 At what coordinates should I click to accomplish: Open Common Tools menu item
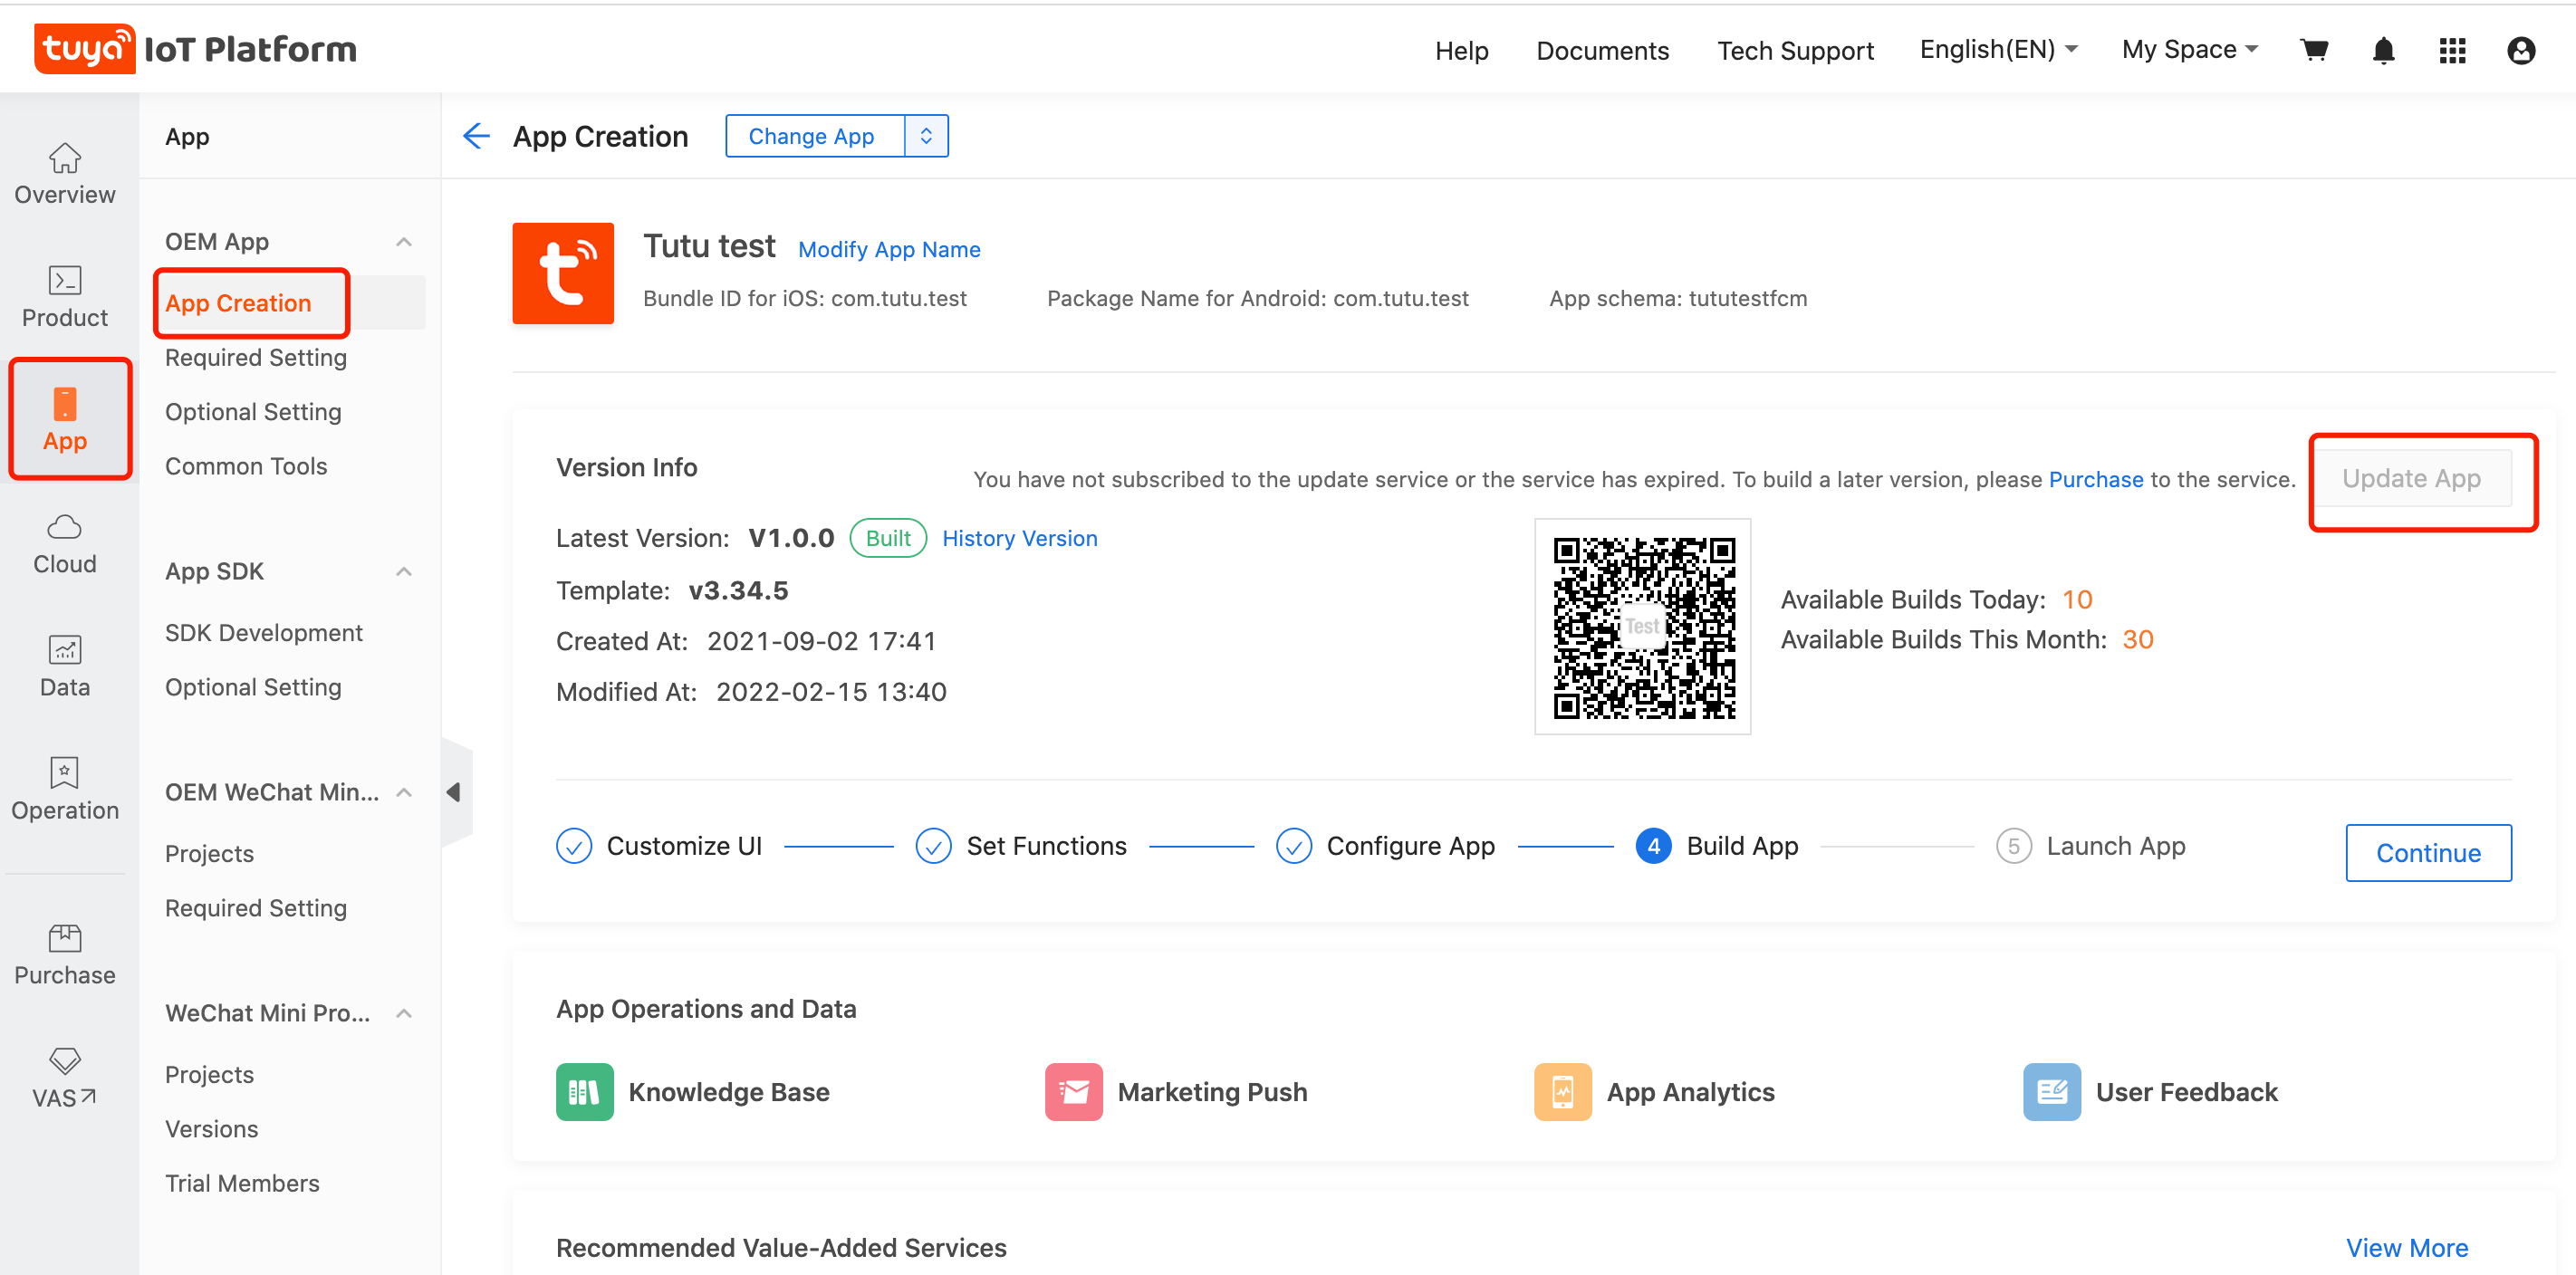point(246,466)
